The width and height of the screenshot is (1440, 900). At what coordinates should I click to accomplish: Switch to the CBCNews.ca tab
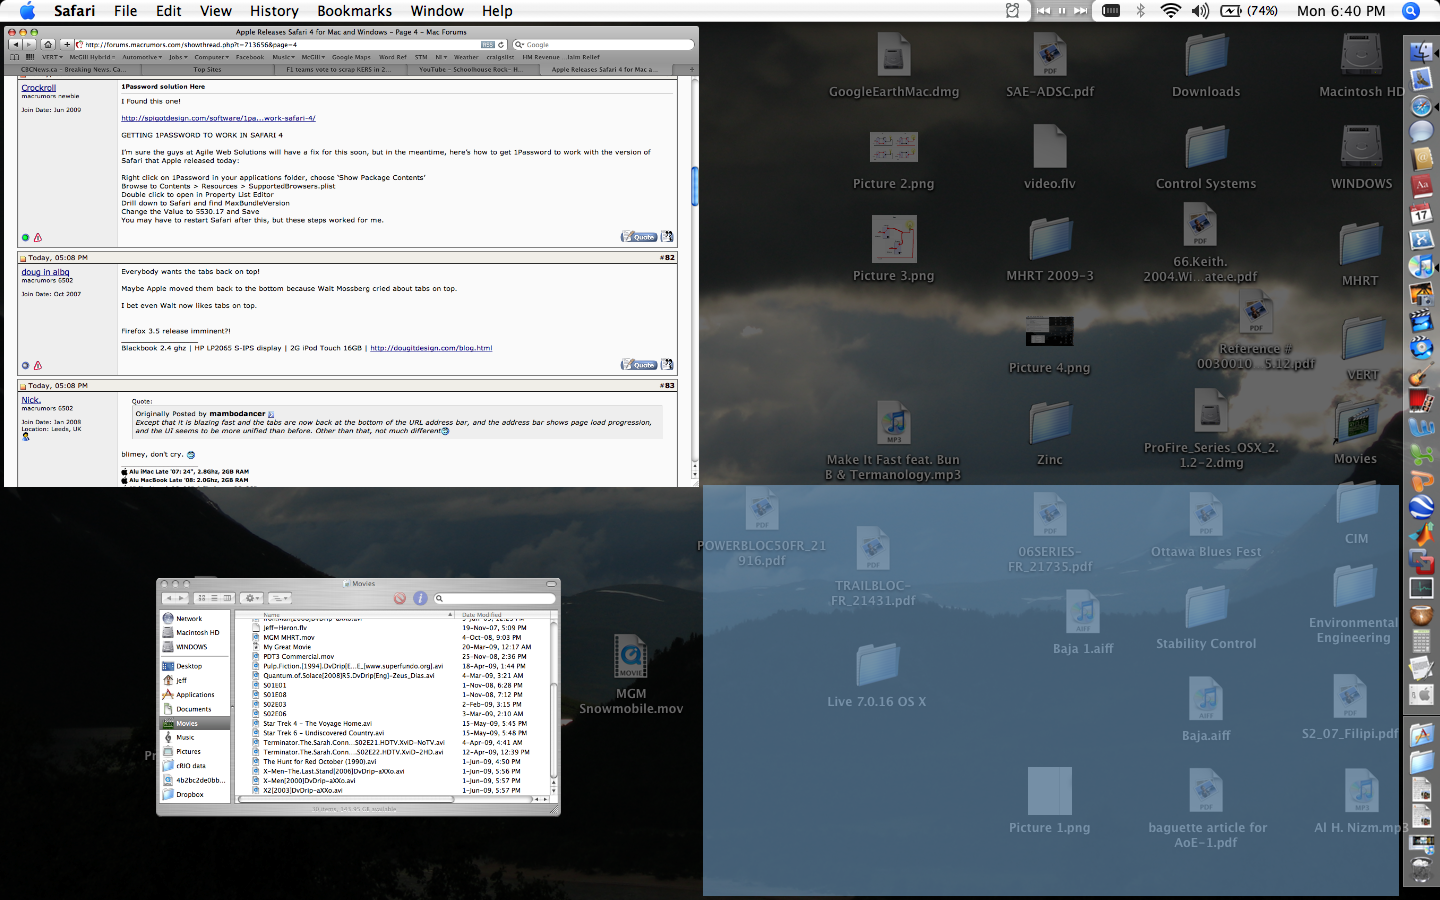73,69
